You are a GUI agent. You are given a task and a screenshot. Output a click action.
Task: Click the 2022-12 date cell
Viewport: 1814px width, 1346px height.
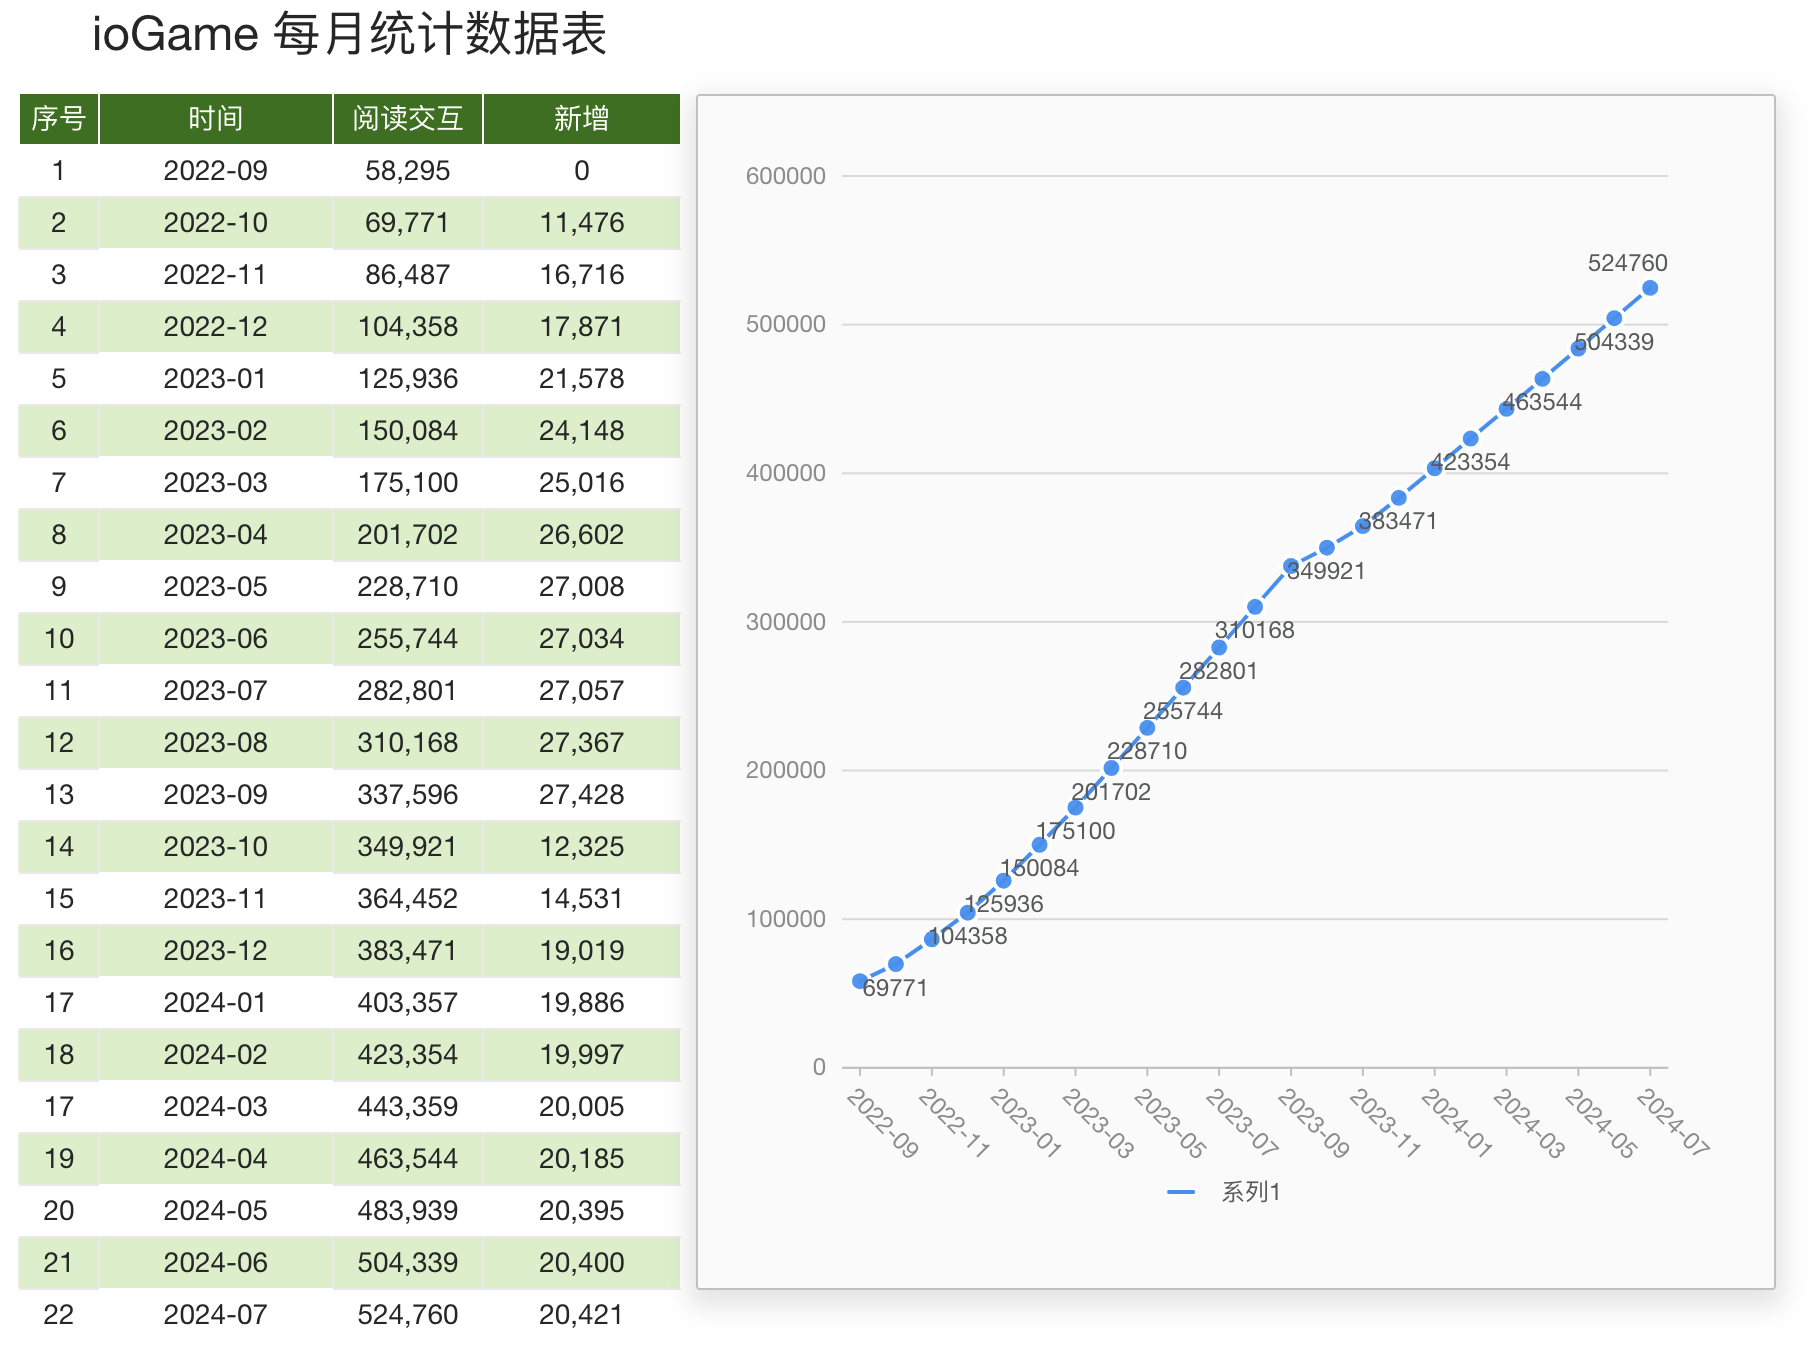tap(216, 327)
